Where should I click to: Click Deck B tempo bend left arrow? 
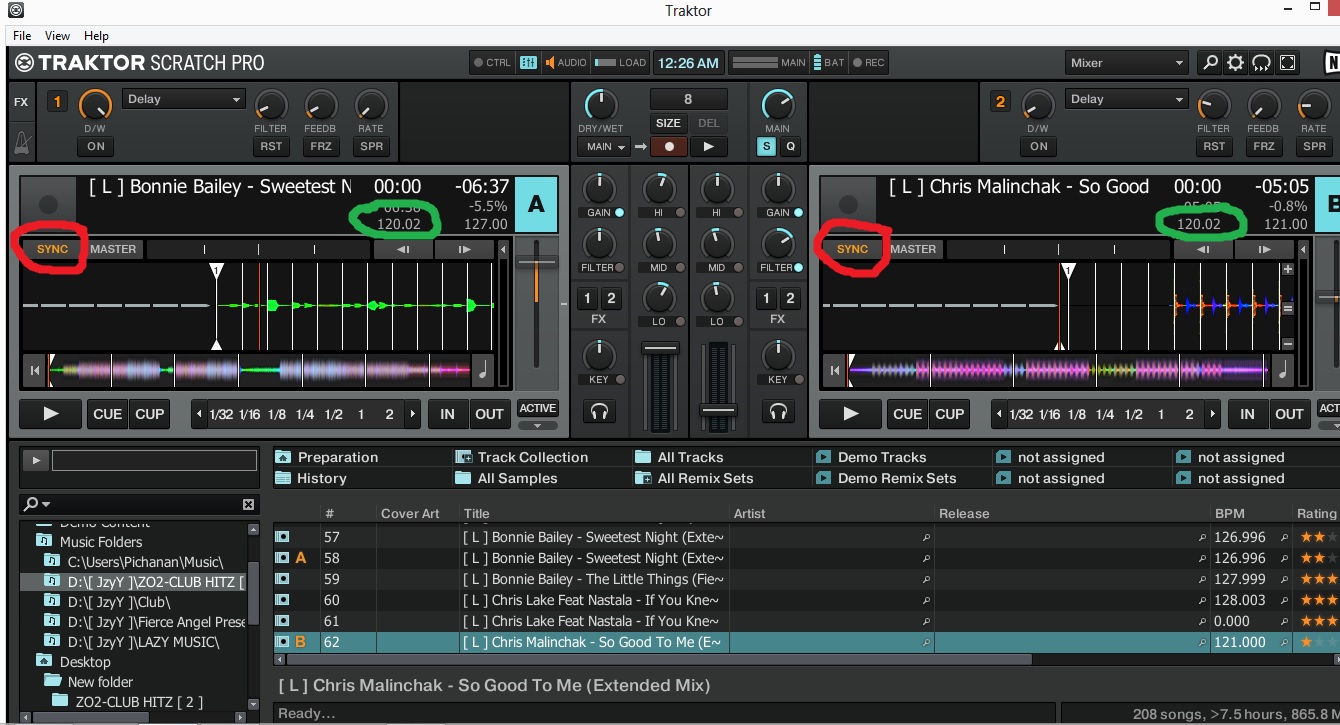pyautogui.click(x=1202, y=249)
